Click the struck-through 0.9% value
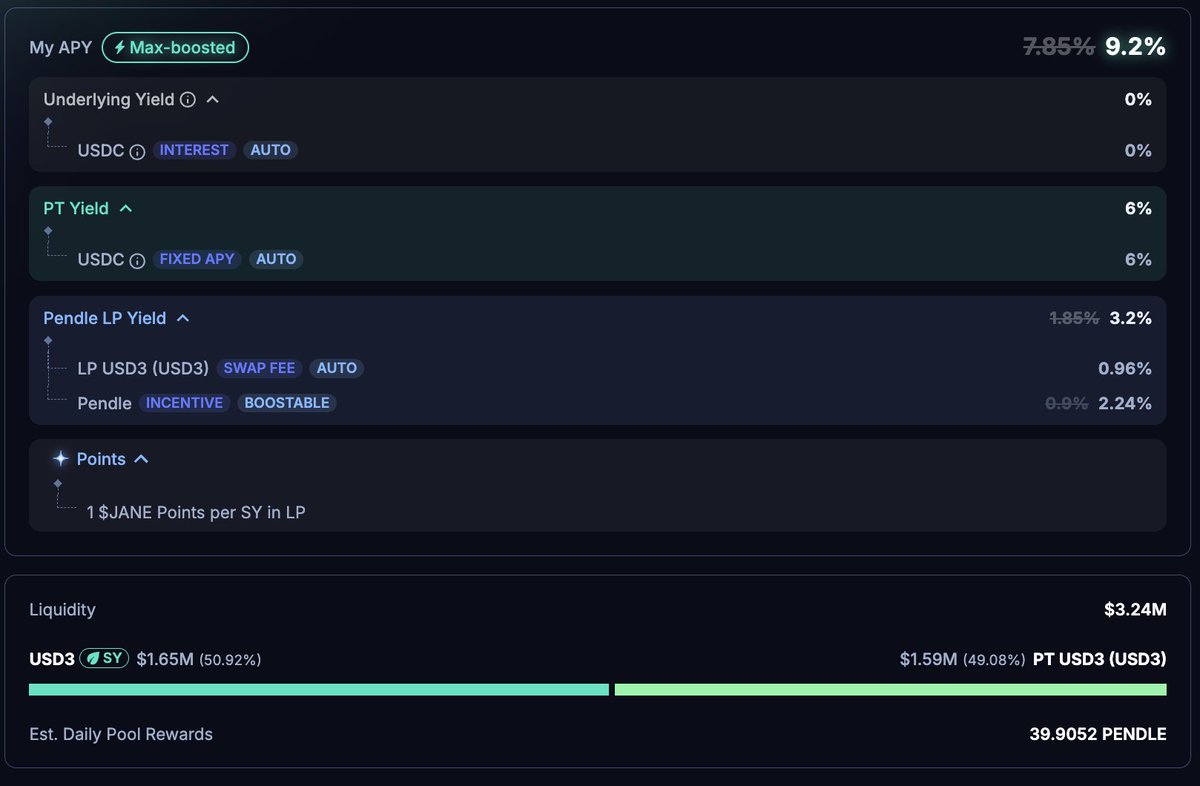Image resolution: width=1200 pixels, height=786 pixels. click(x=1067, y=403)
